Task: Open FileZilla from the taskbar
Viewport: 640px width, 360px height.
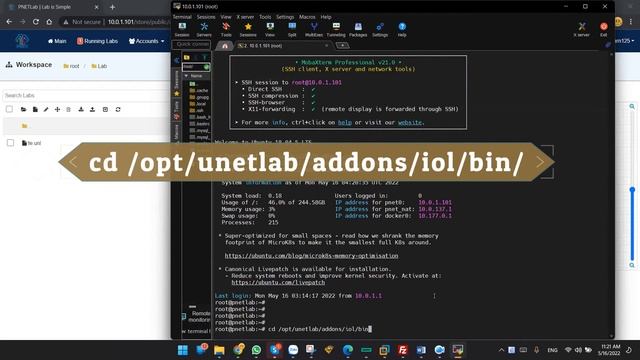Action: tap(402, 350)
